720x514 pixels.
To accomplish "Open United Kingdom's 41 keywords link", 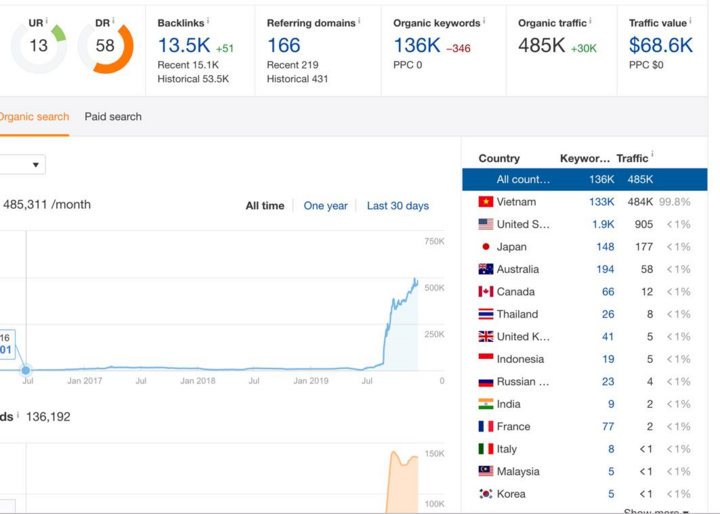I will [x=608, y=337].
